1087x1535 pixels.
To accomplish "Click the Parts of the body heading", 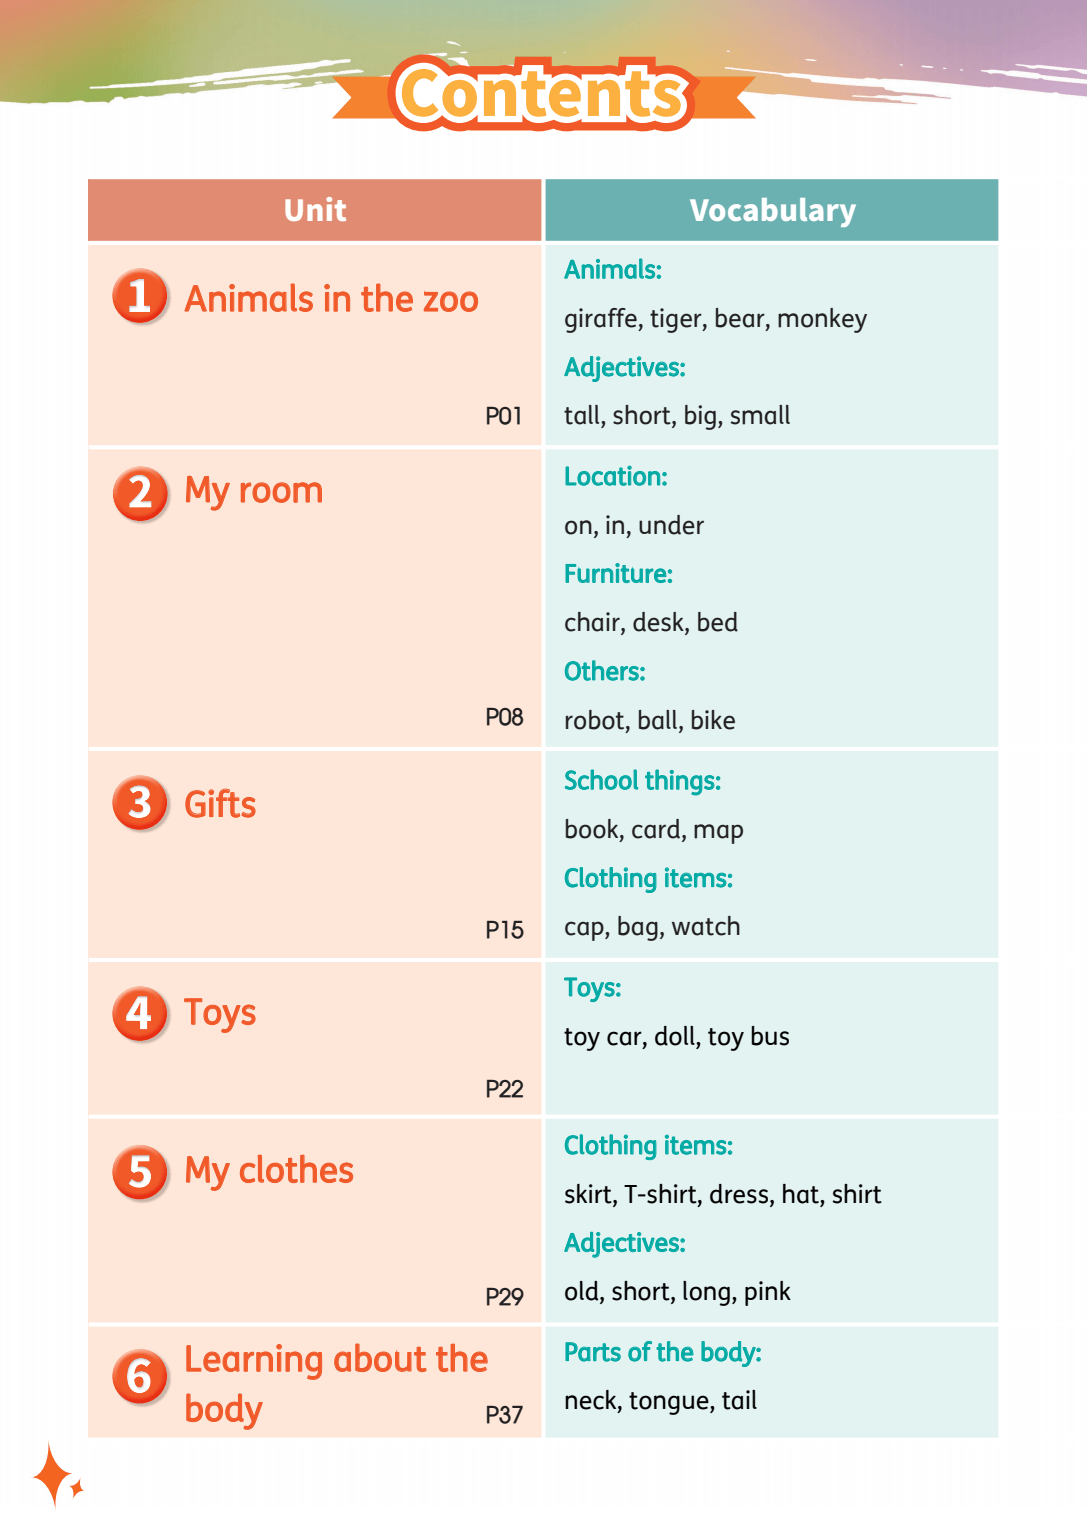I will pos(663,1353).
